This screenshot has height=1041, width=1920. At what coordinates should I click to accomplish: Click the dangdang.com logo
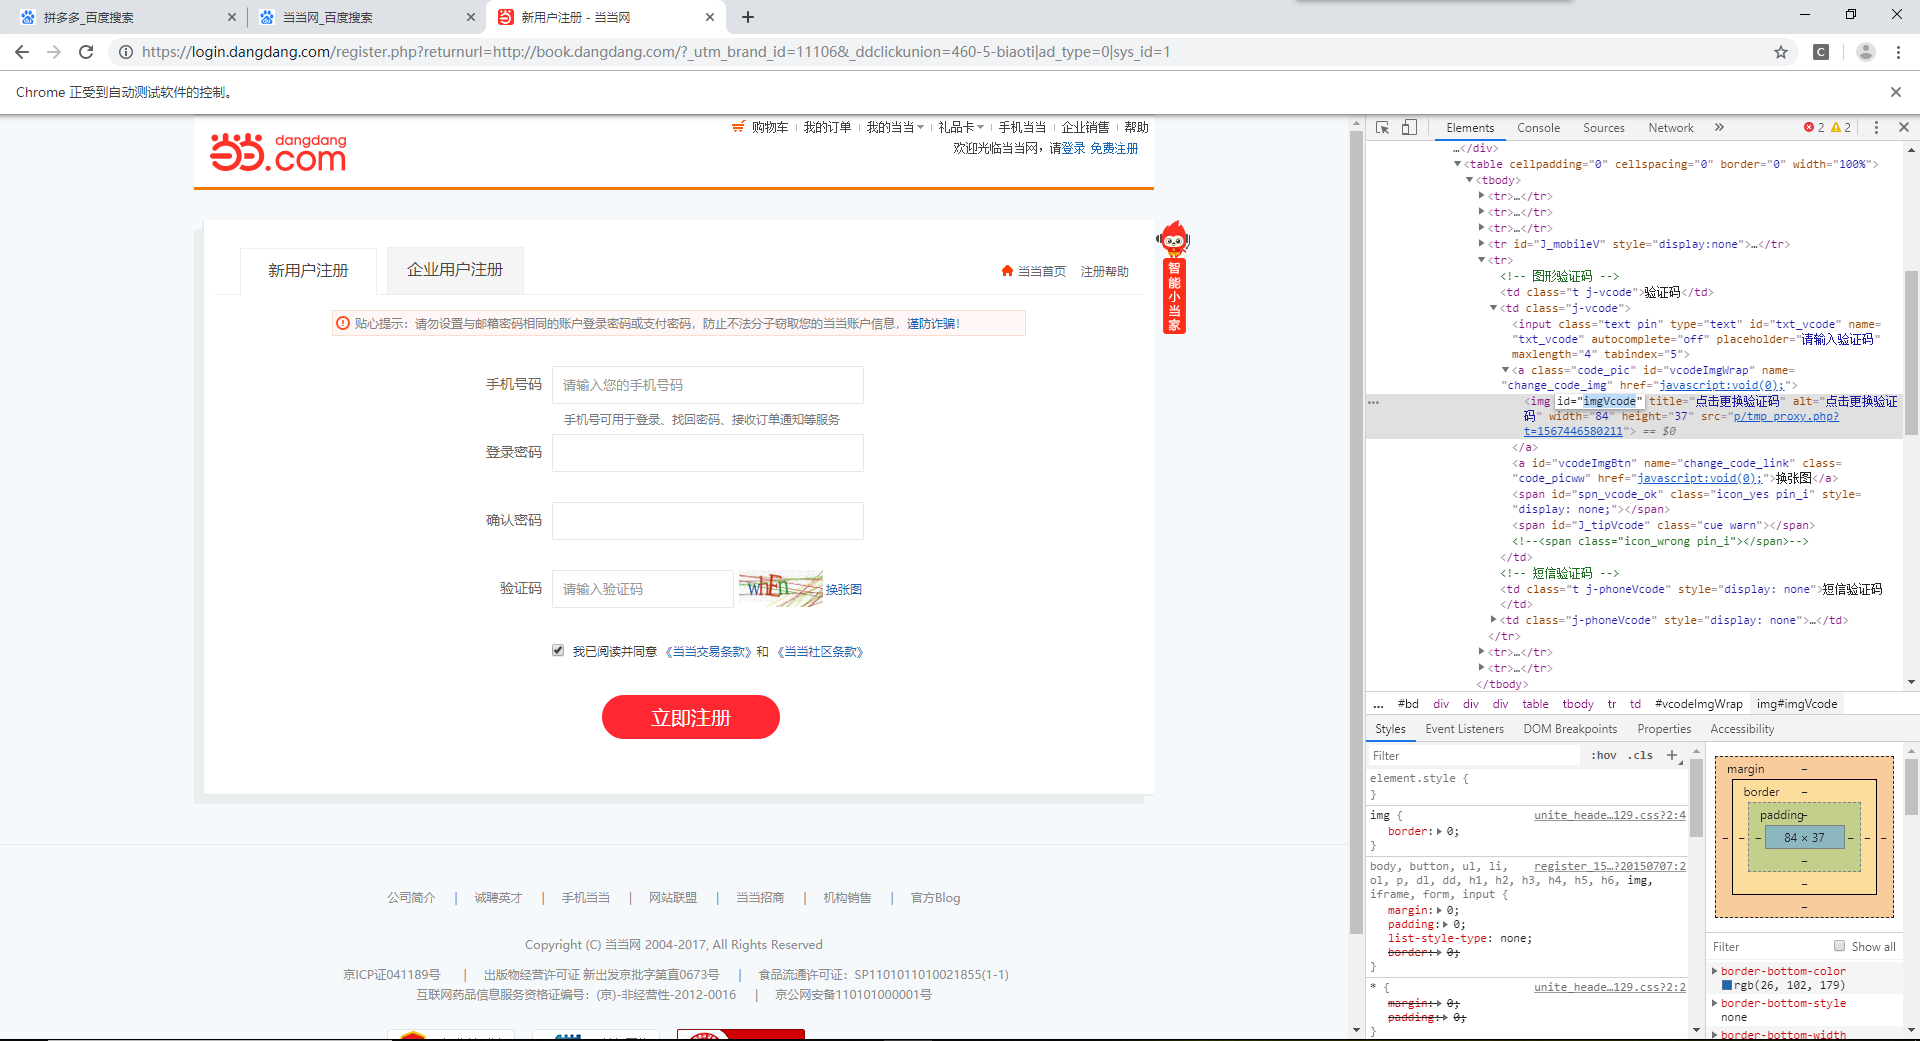pos(278,152)
